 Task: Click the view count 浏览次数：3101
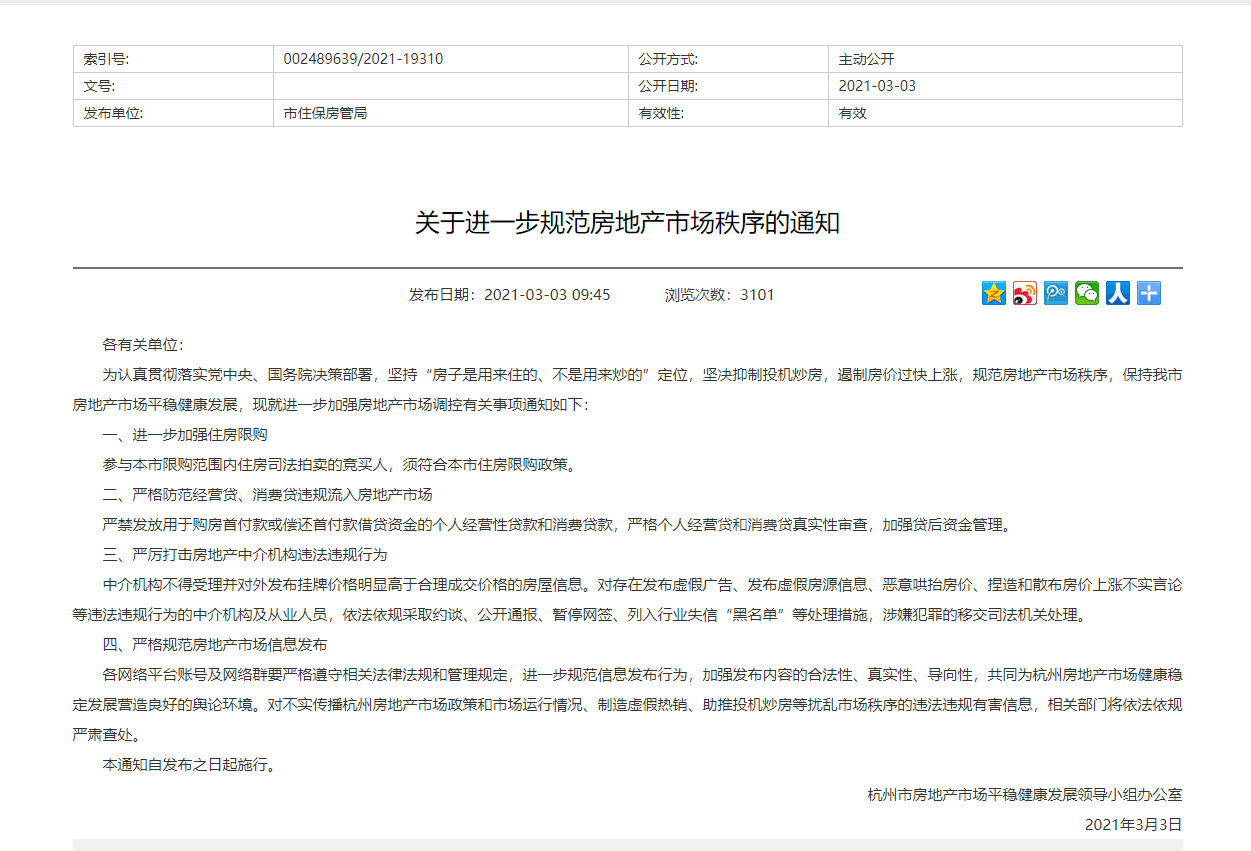[719, 295]
